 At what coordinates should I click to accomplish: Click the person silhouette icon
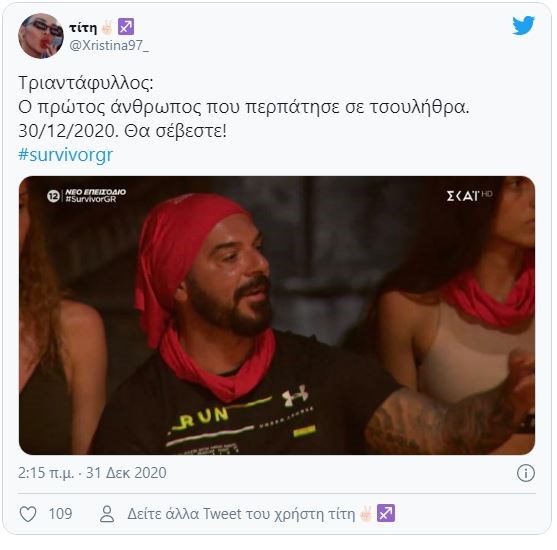pyautogui.click(x=107, y=514)
